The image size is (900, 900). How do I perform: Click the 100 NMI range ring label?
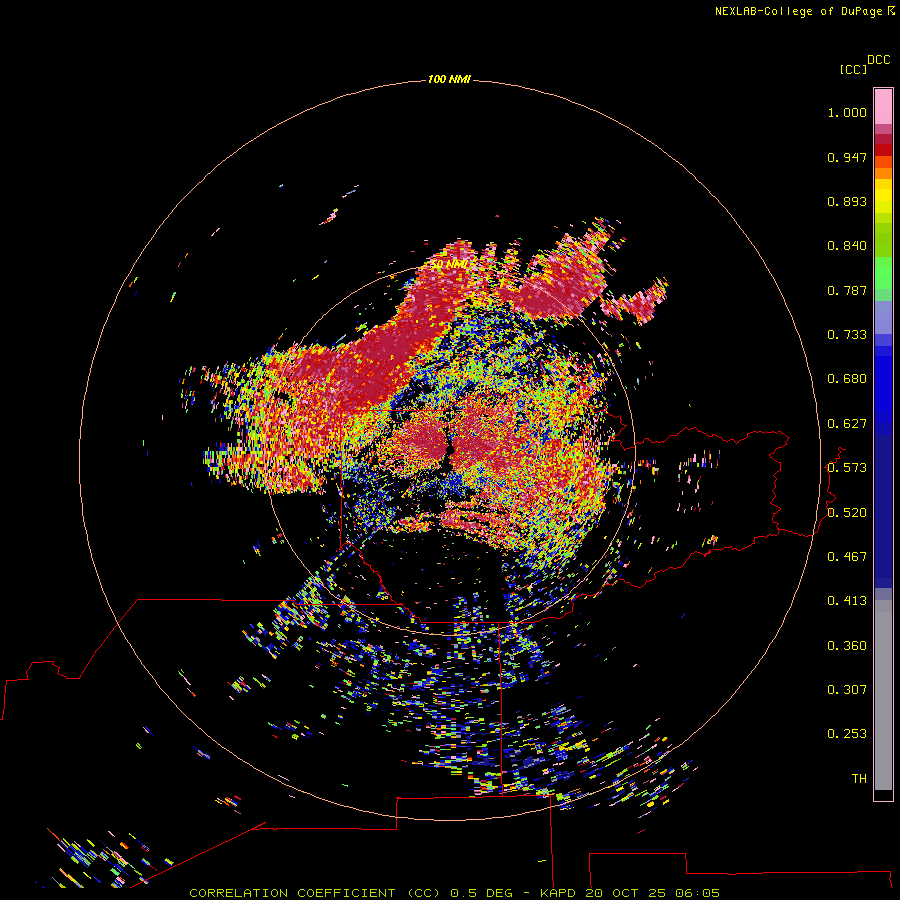(x=449, y=79)
